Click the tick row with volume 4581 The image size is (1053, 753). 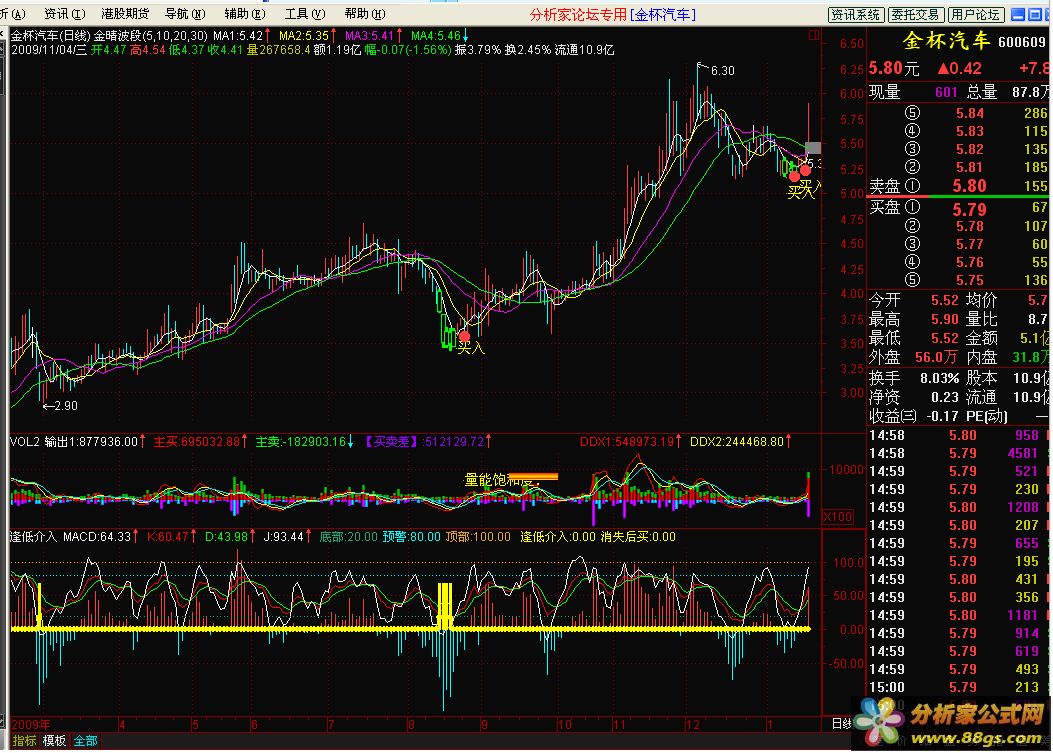pyautogui.click(x=959, y=453)
